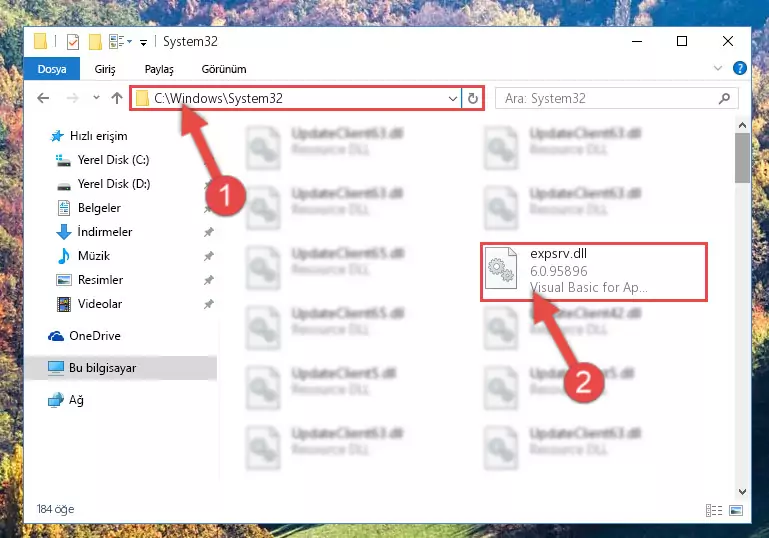The height and width of the screenshot is (538, 769).
Task: Open Customize Quick Access Toolbar dropdown
Action: pos(143,43)
